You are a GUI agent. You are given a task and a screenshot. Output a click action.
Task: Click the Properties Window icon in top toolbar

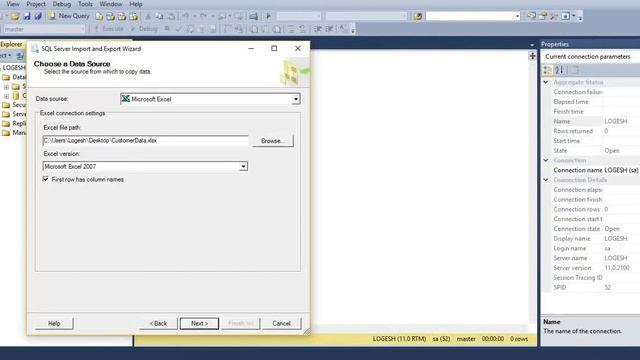tap(542, 16)
